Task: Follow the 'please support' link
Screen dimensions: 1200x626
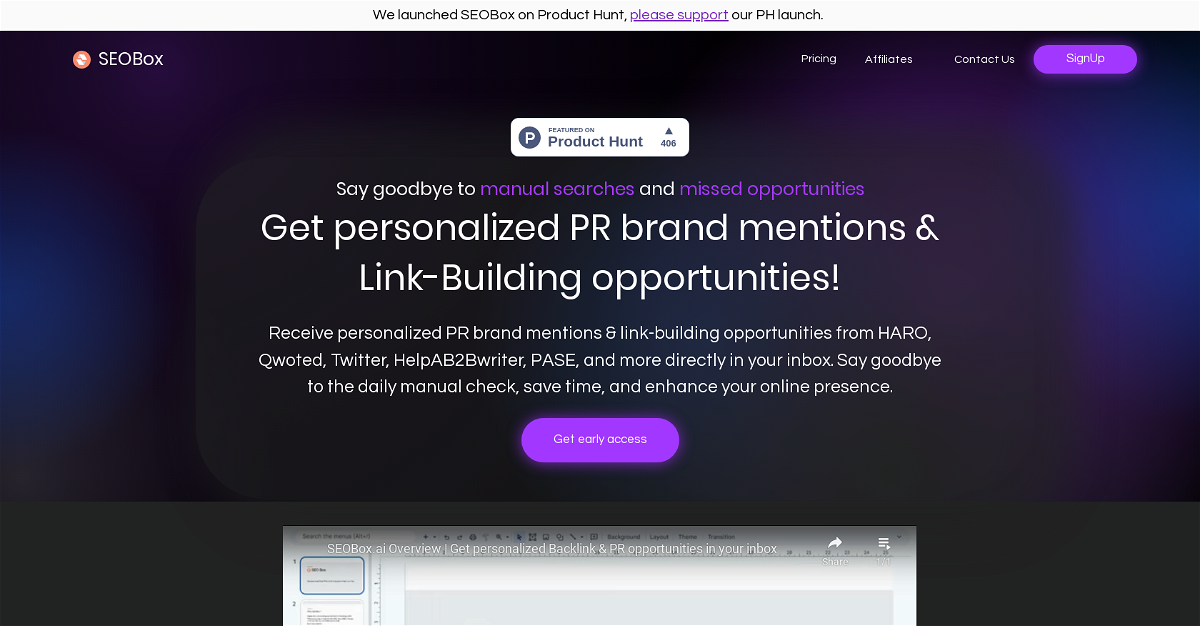Action: 679,15
